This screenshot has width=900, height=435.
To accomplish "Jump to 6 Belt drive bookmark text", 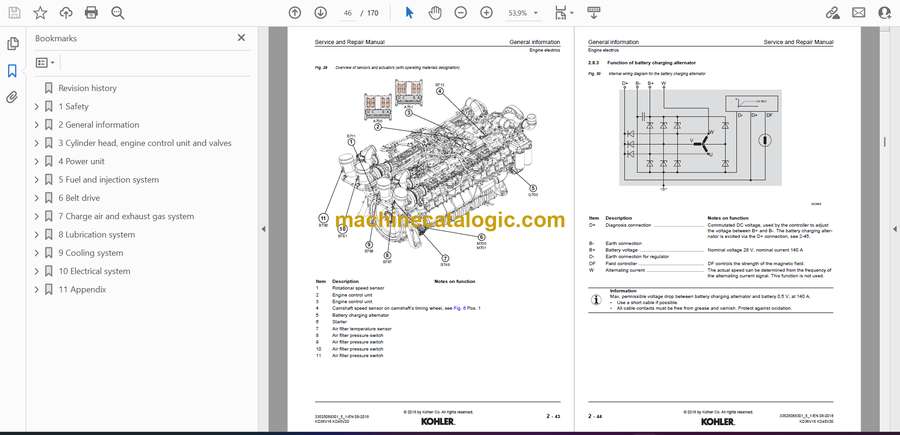I will (x=79, y=198).
